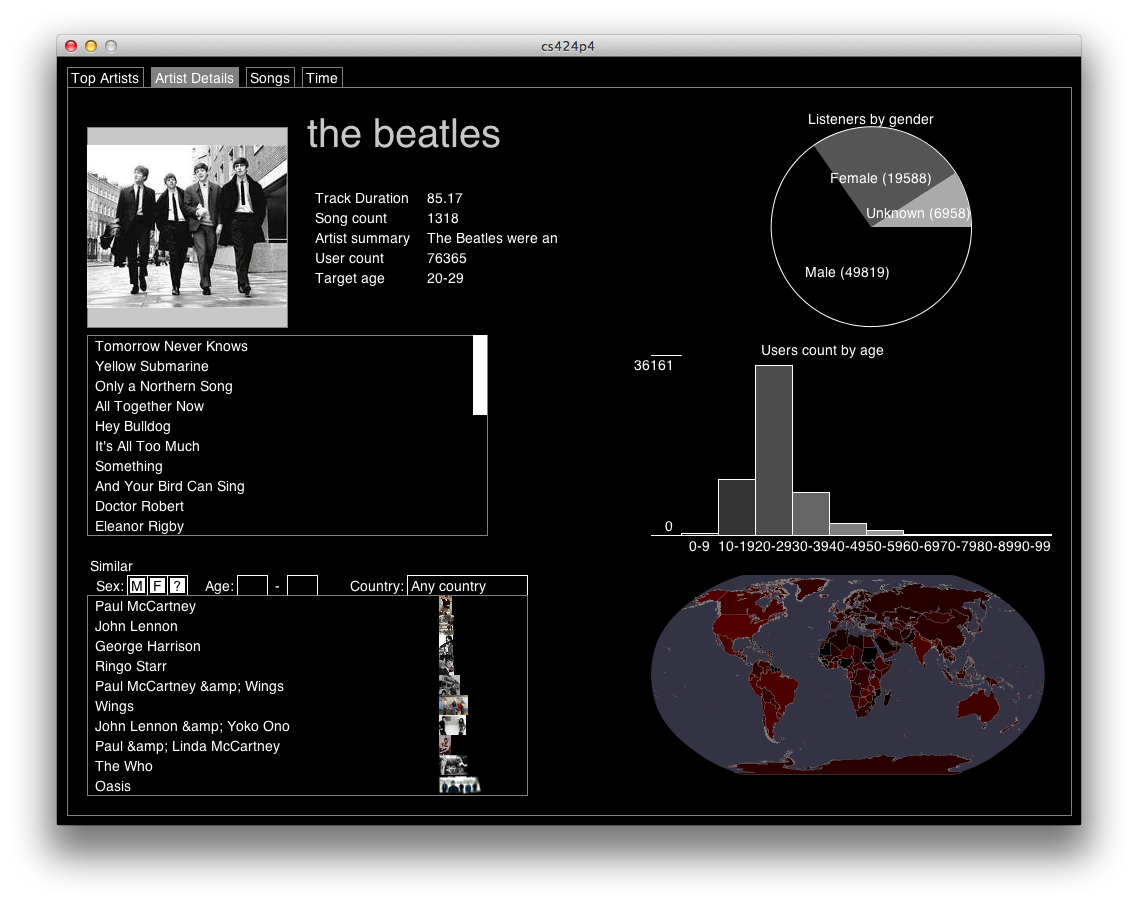
Task: Minimize the cs424p4 window
Action: [x=91, y=46]
